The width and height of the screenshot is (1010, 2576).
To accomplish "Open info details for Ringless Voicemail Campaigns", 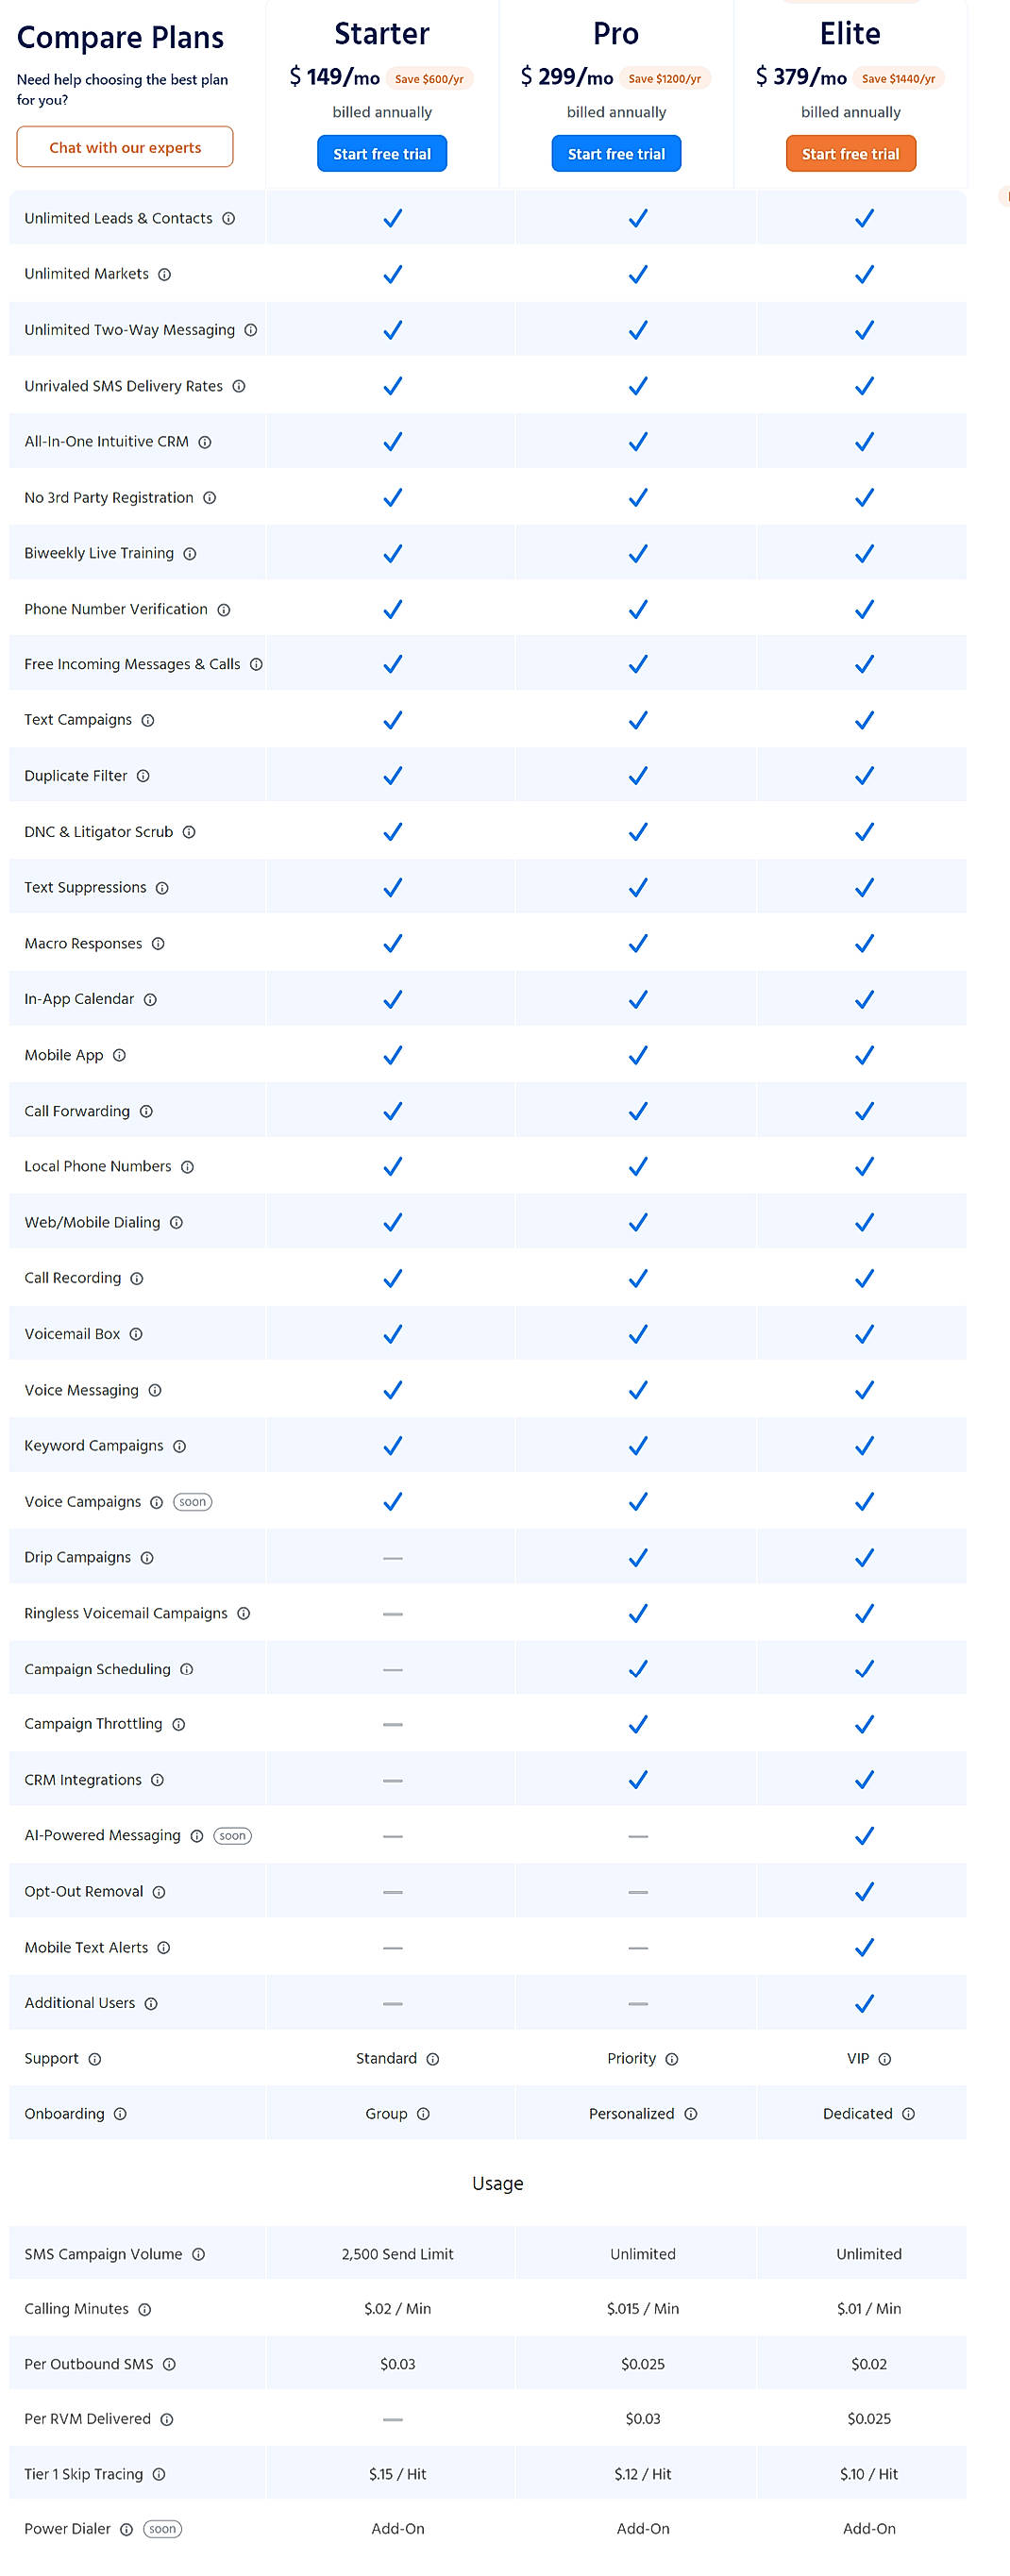I will pos(244,1613).
